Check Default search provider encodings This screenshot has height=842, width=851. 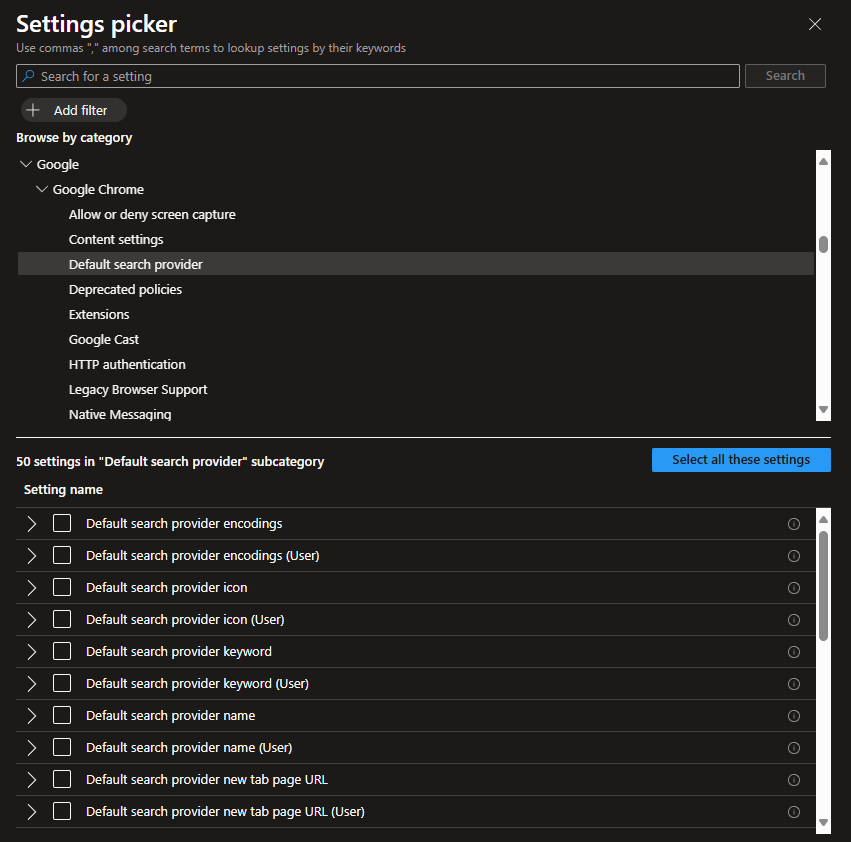tap(62, 523)
